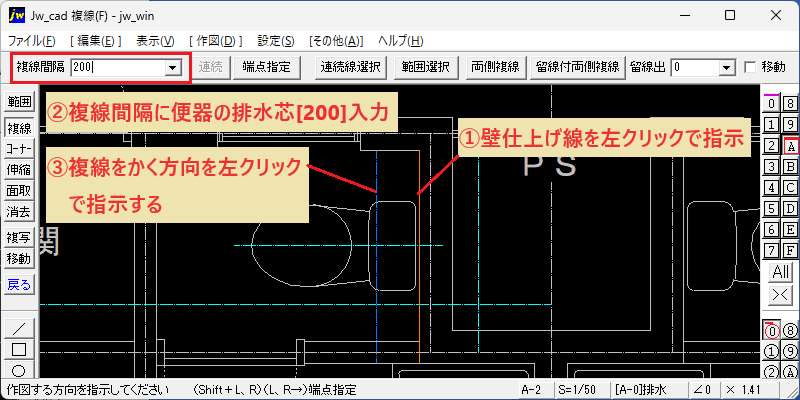The height and width of the screenshot is (400, 800).
Task: Click the 連続線選択 button
Action: tap(351, 67)
